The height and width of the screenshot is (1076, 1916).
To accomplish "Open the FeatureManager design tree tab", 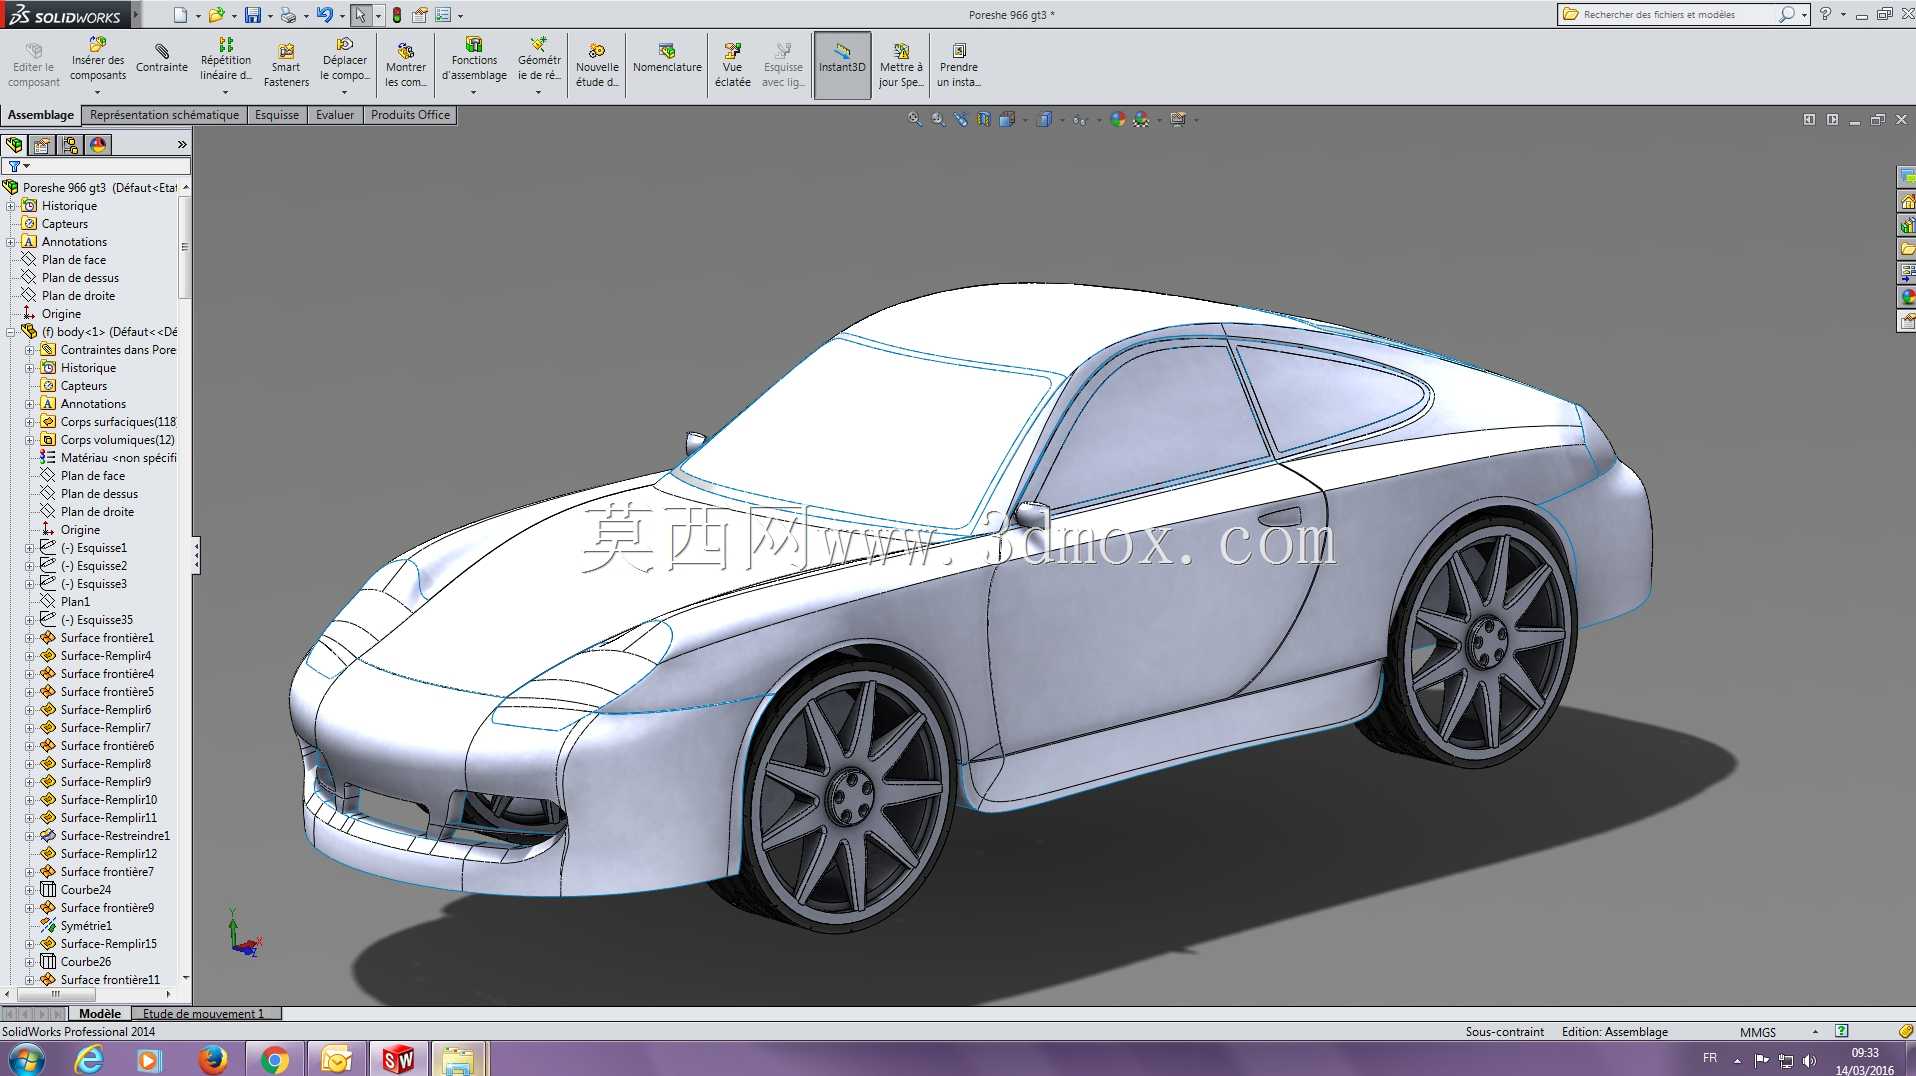I will tap(14, 145).
